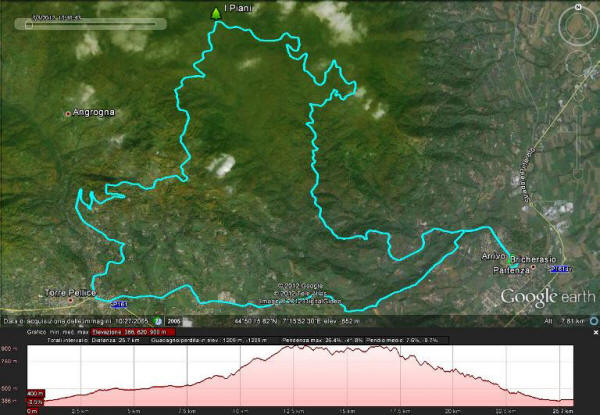
Task: Click the eye altitude readout at bottom right
Action: pos(567,321)
